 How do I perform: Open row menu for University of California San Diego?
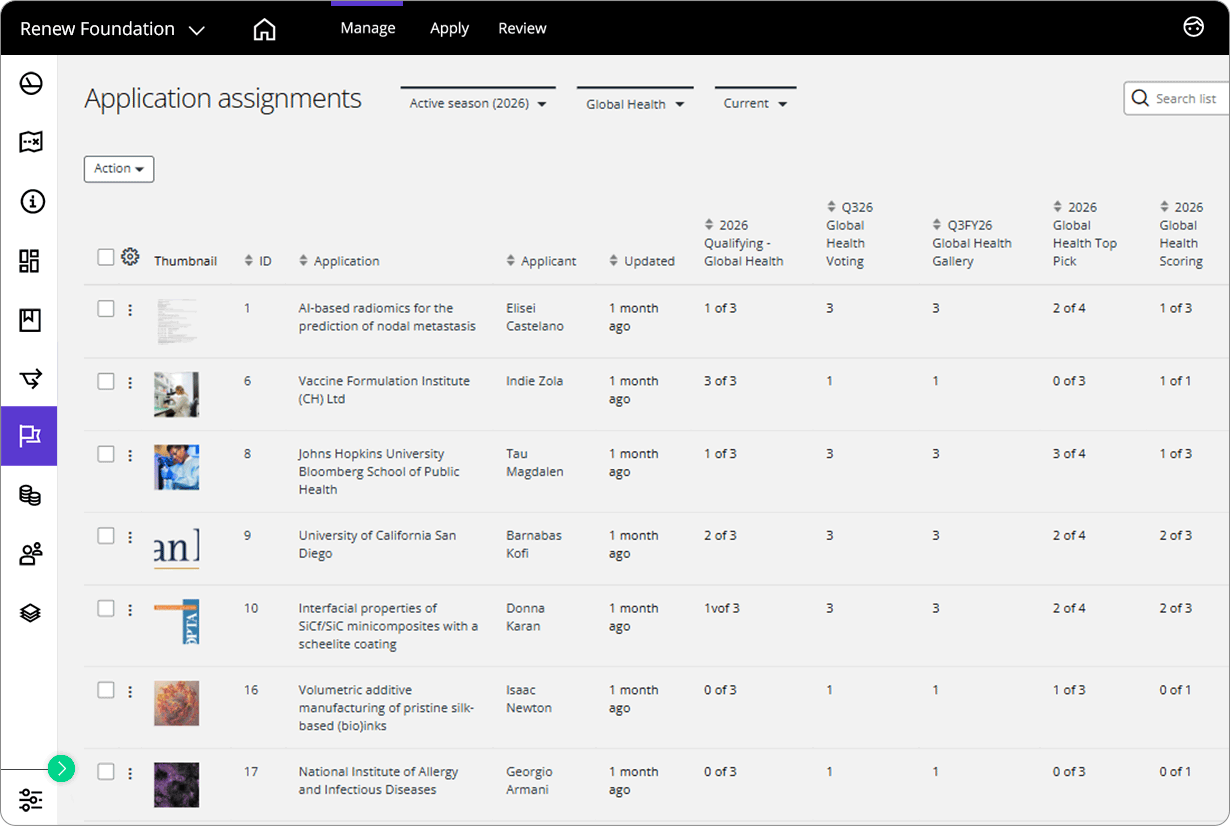pyautogui.click(x=130, y=537)
